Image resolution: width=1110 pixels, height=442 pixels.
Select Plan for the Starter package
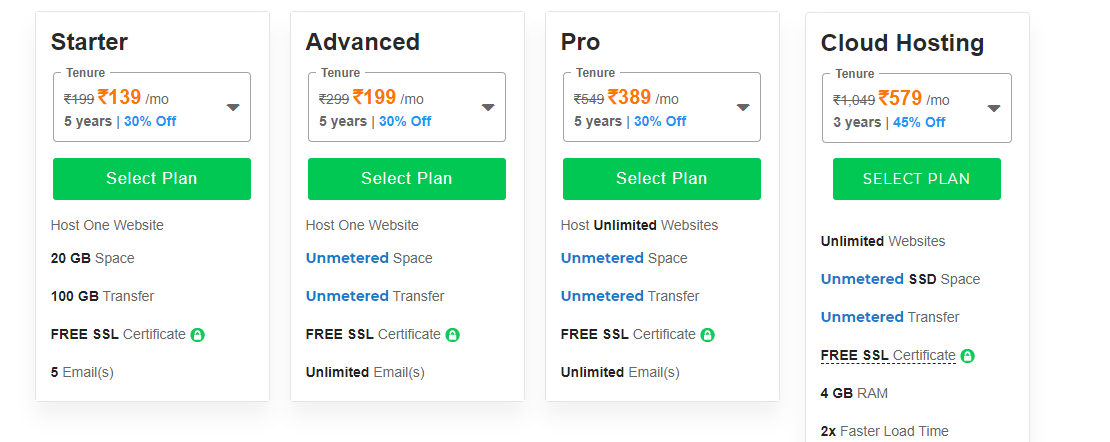coord(152,179)
